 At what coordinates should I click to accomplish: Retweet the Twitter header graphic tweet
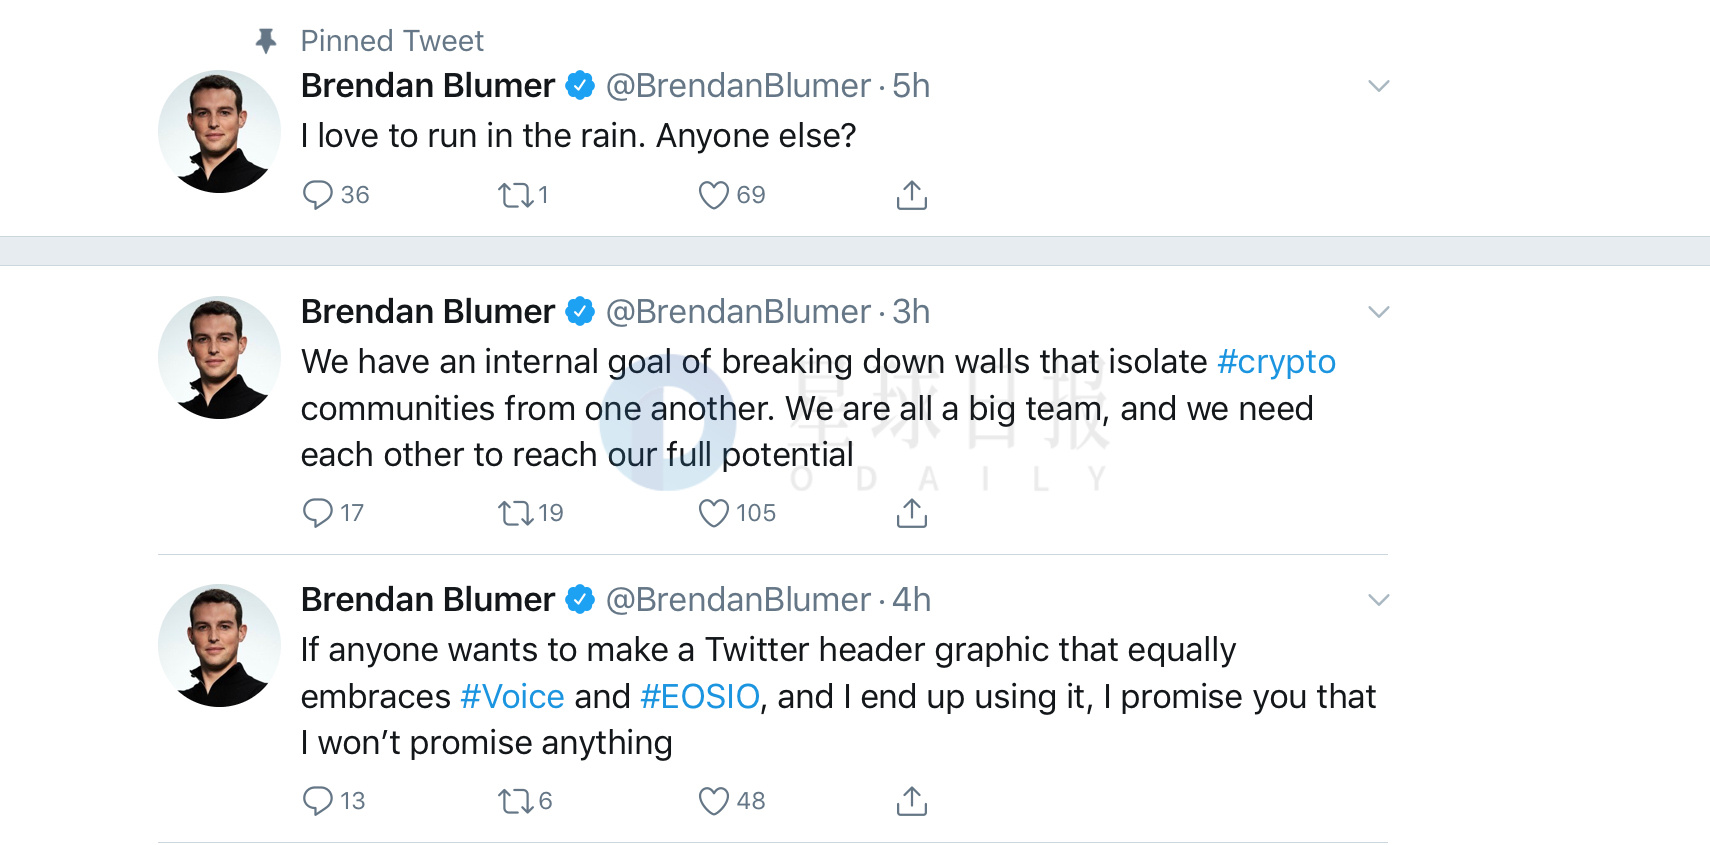click(x=516, y=801)
